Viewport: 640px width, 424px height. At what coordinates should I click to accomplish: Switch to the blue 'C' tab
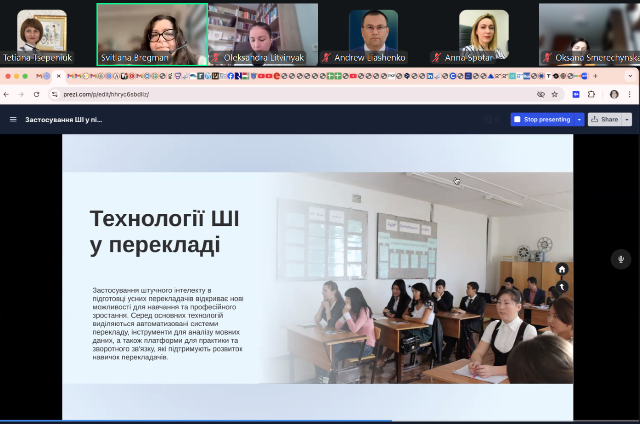tap(453, 76)
